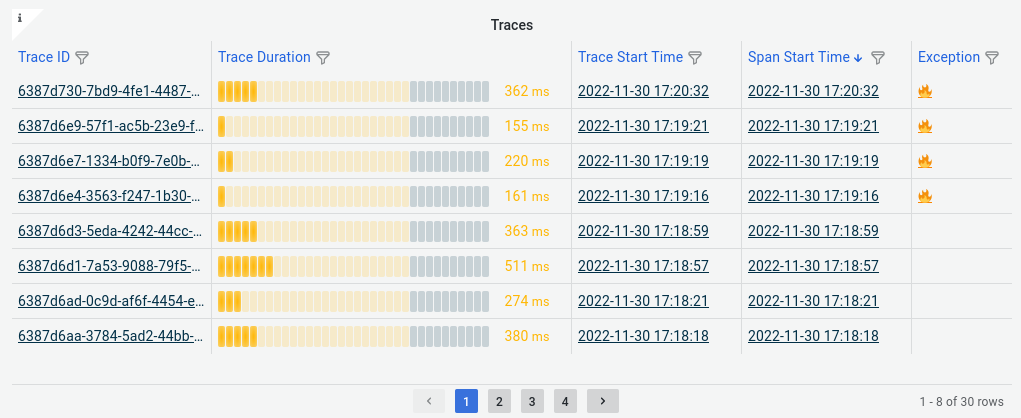Click the Span Start Time filter icon
The height and width of the screenshot is (418, 1021).
pyautogui.click(x=878, y=58)
